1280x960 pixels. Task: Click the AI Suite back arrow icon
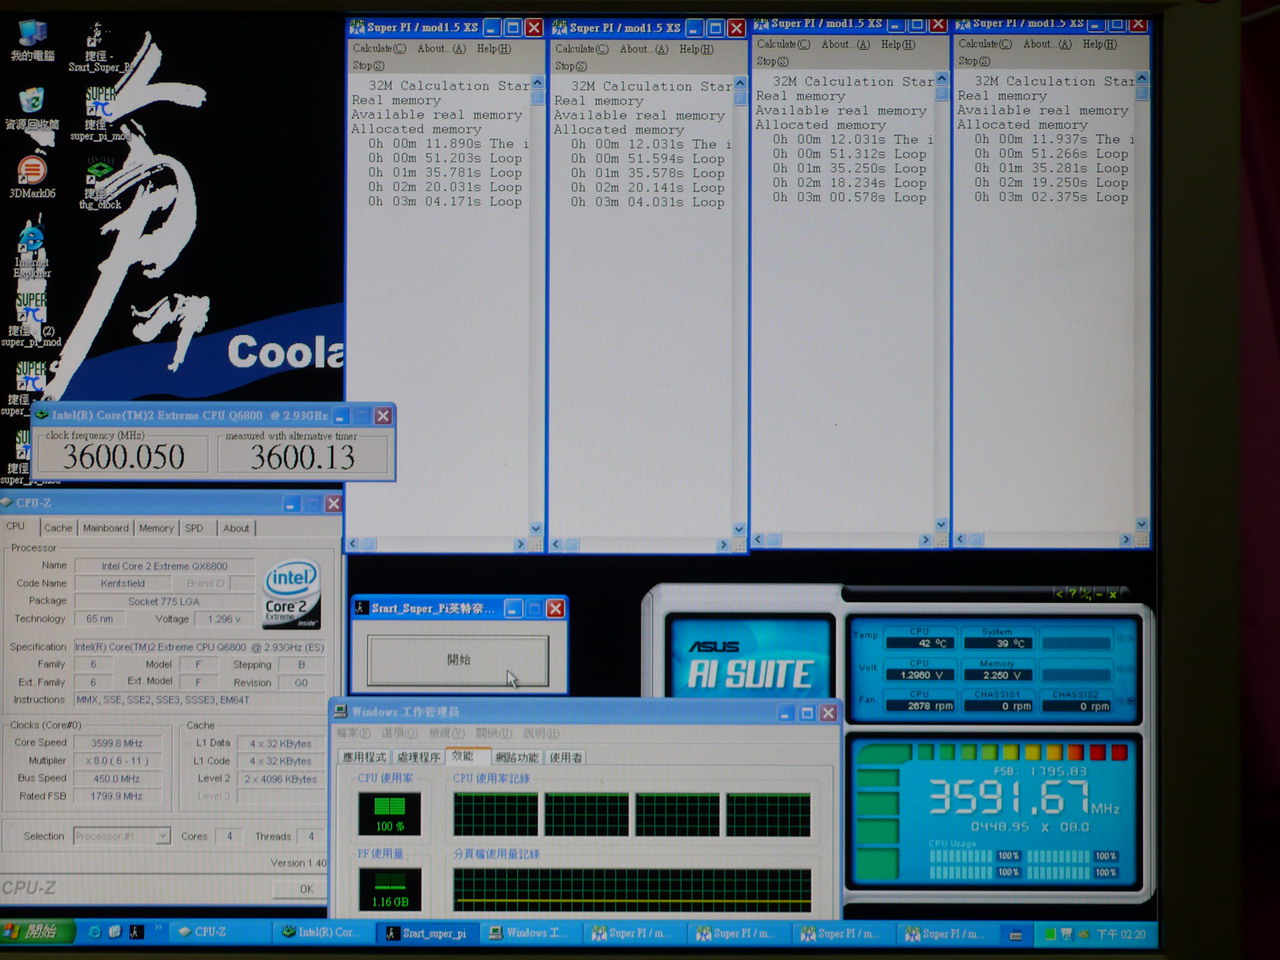[1059, 594]
